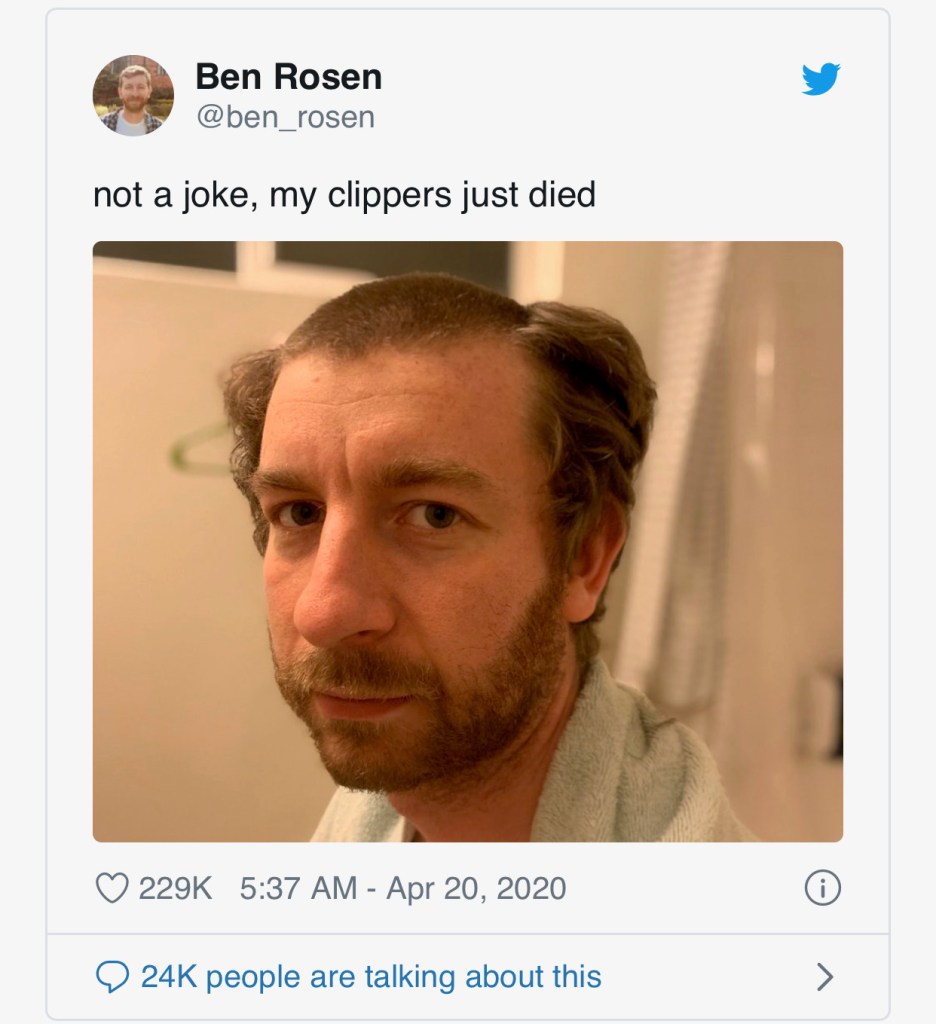Click the word "joke" in the tweet
This screenshot has width=936, height=1024.
(207, 194)
